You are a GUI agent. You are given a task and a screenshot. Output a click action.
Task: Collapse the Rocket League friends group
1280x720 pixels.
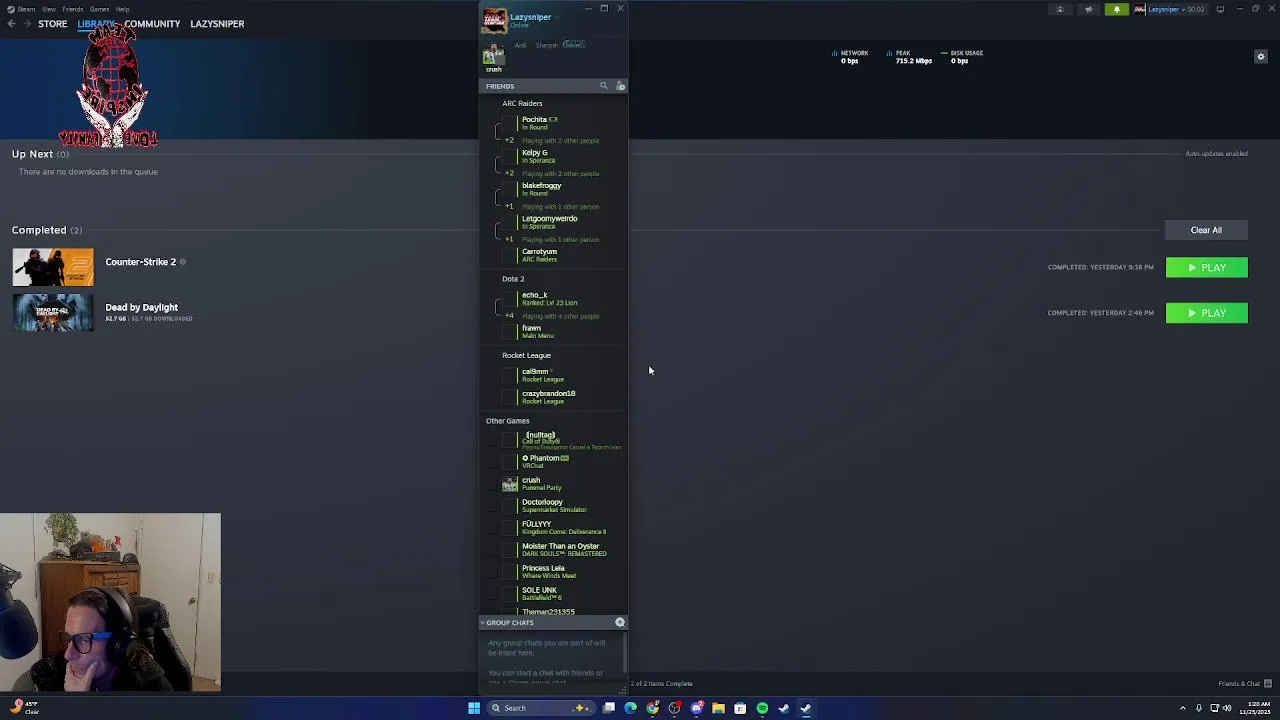[x=526, y=355]
